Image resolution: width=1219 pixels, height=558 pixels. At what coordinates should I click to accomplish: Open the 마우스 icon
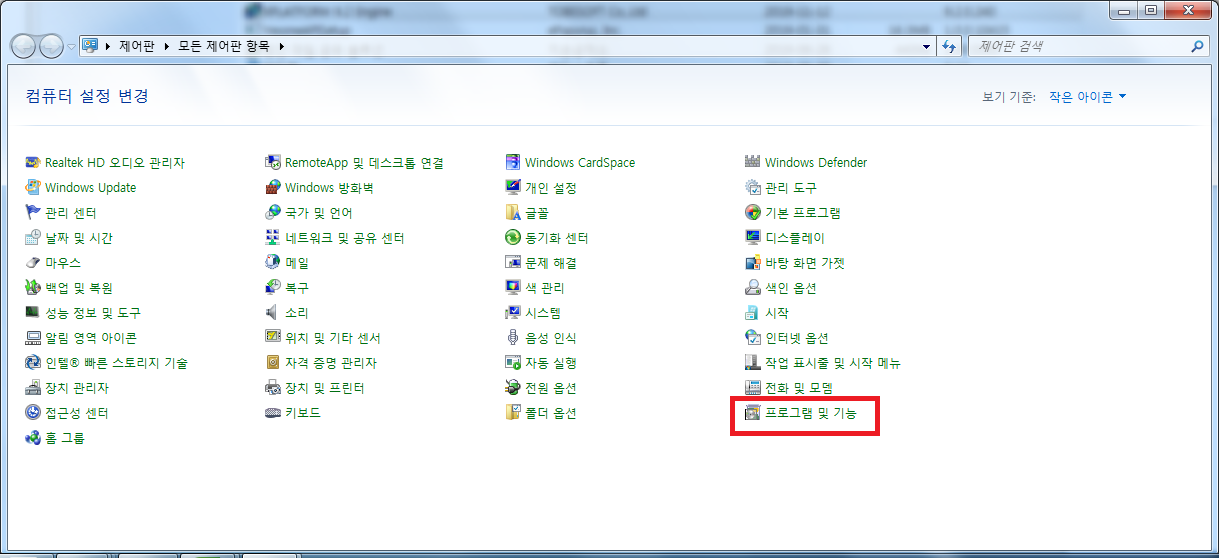pos(33,262)
